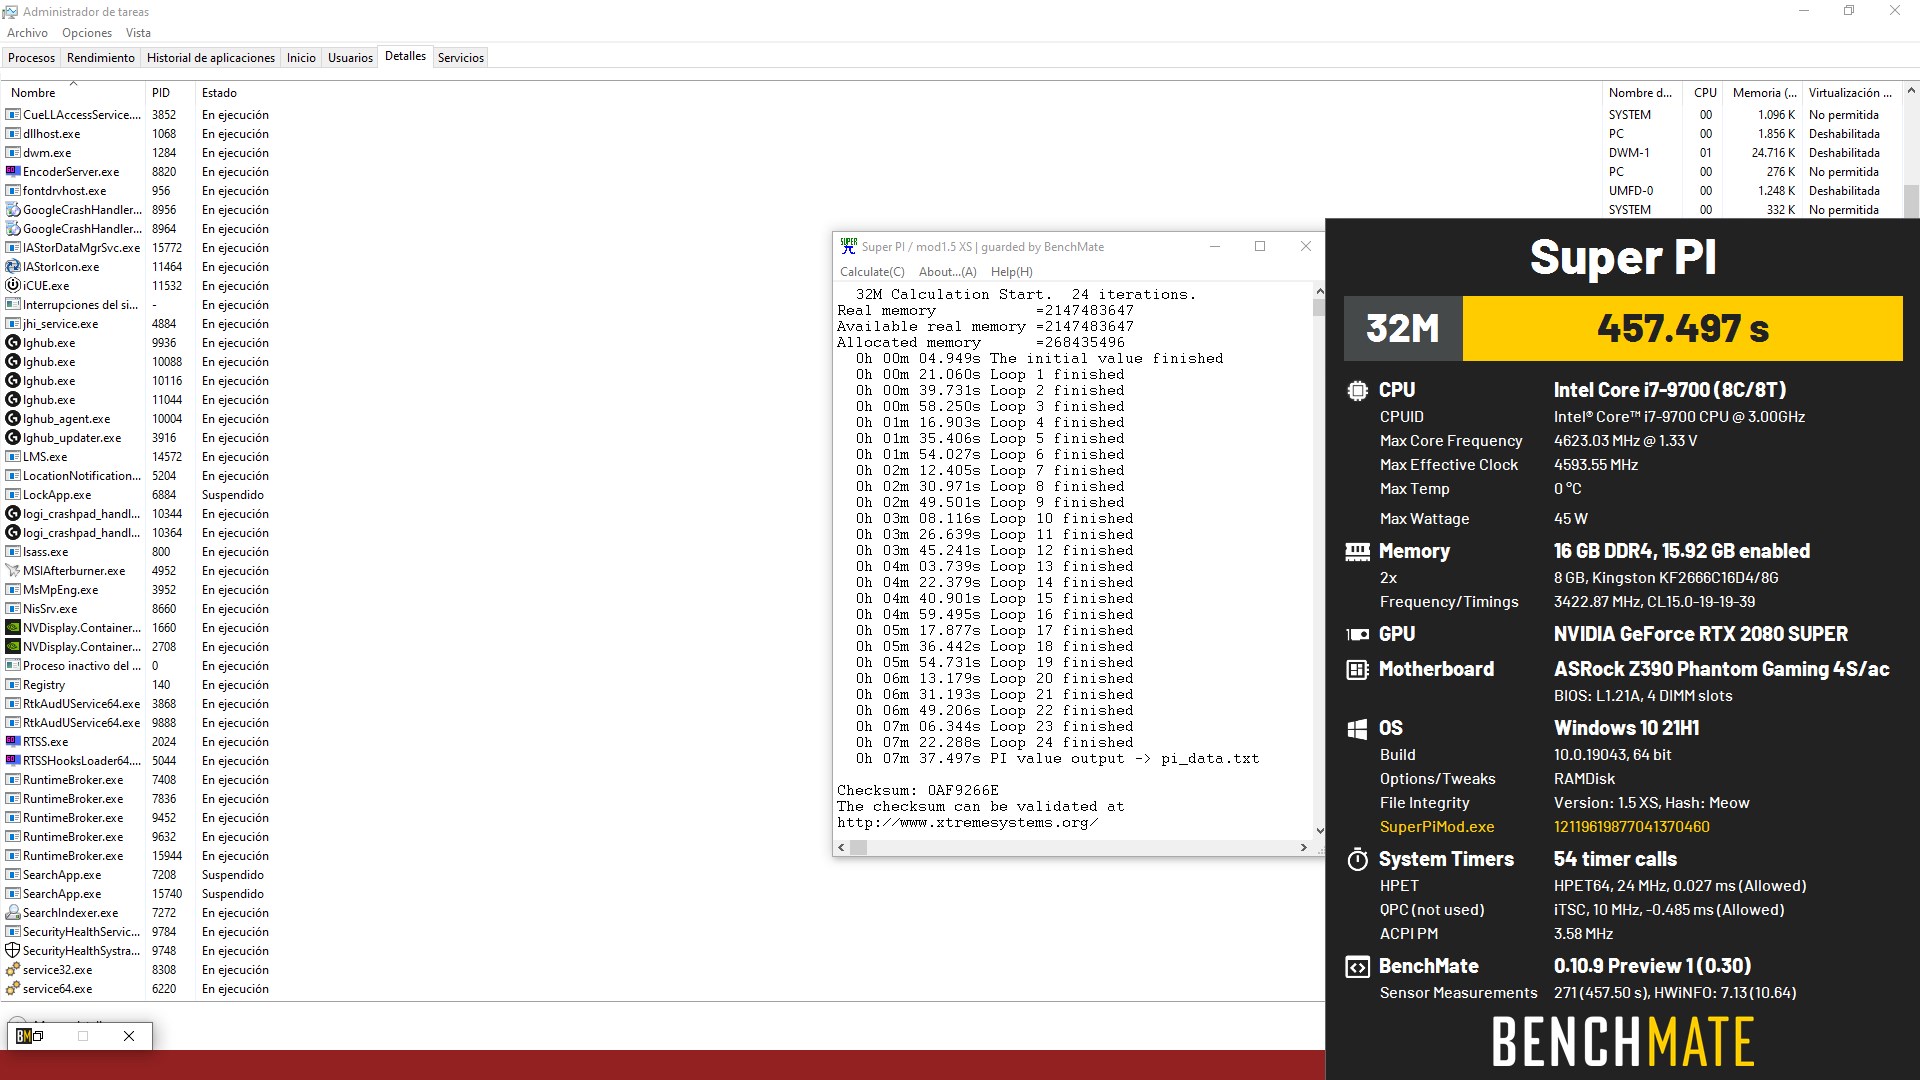Select the dwm.exe process icon
1920x1080 pixels.
pyautogui.click(x=13, y=153)
